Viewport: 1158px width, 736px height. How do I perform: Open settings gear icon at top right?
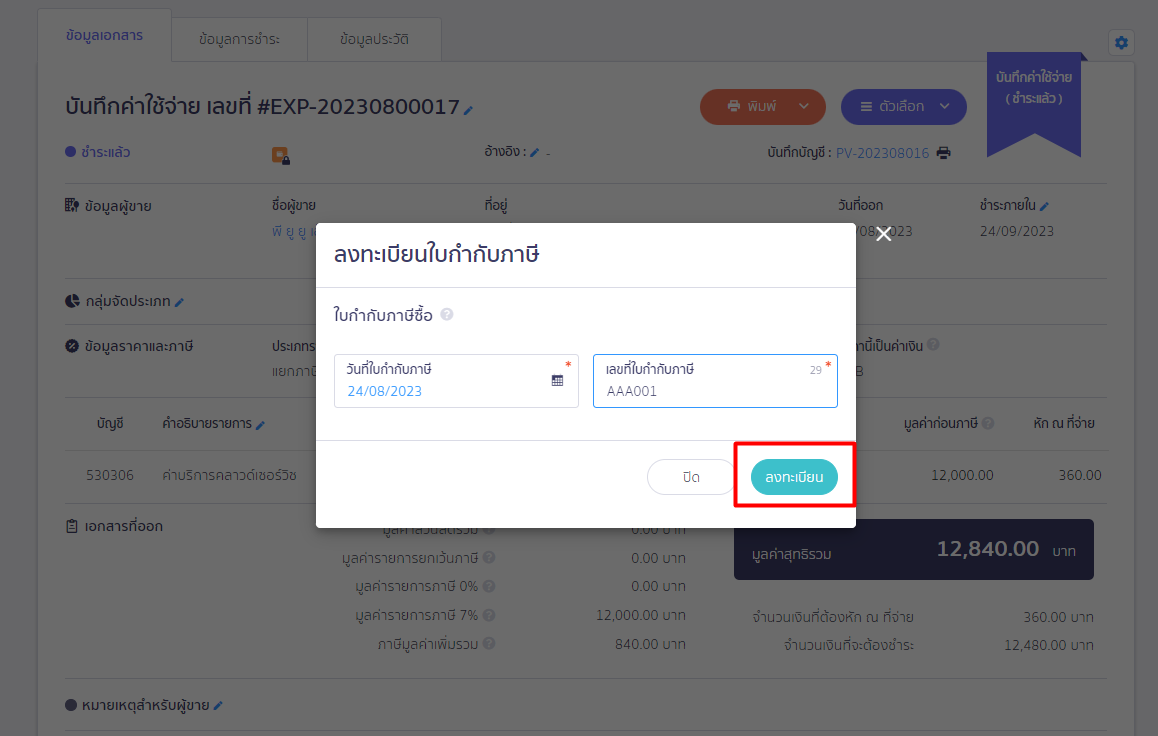point(1121,42)
